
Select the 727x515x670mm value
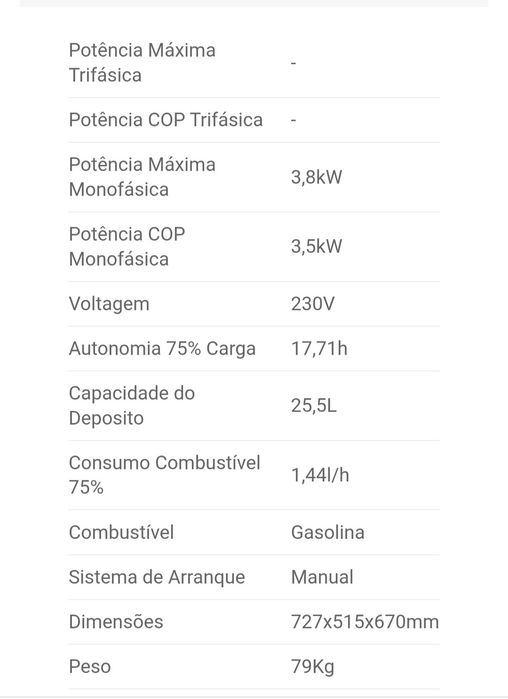365,622
